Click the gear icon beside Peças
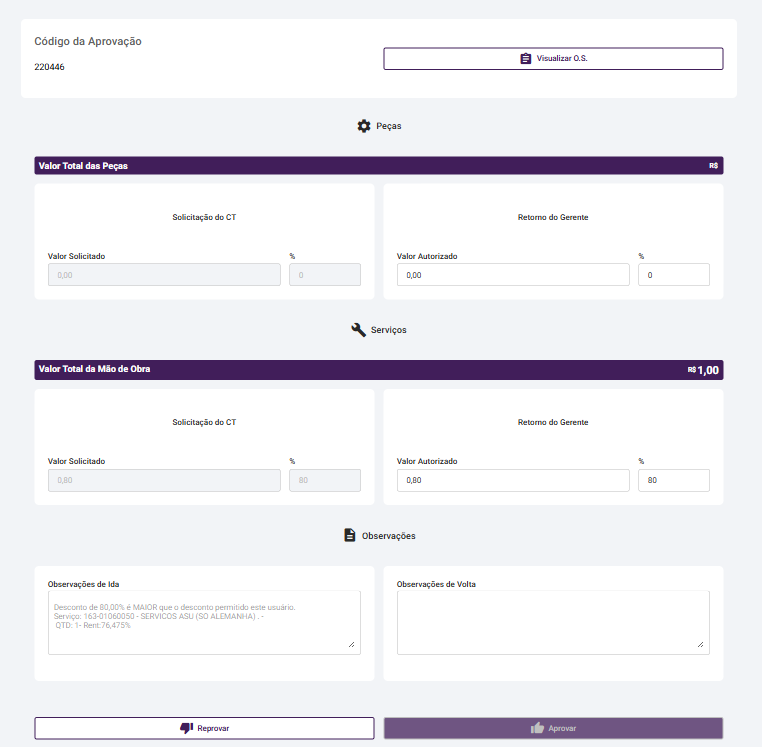The image size is (762, 747). (364, 126)
